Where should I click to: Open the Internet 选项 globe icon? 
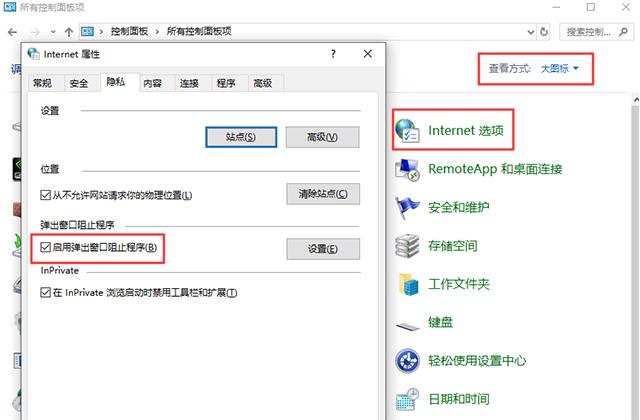(407, 131)
